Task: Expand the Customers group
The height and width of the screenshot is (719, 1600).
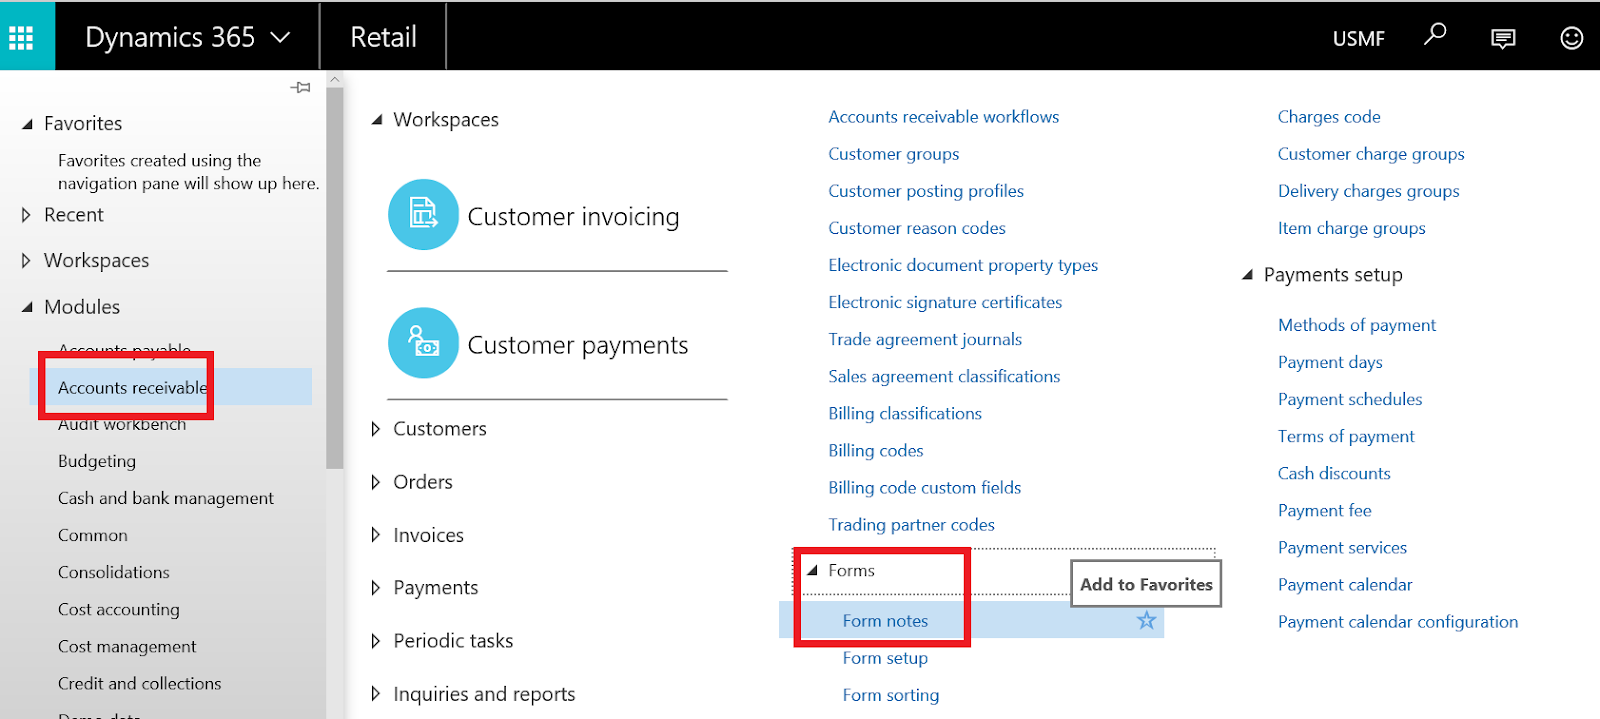Action: pos(376,429)
